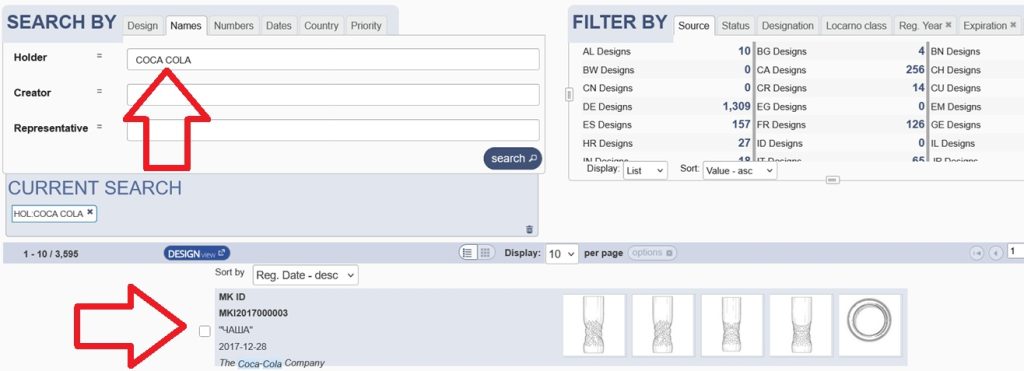Tick the MKI2017000003 result checkbox
The image size is (1024, 371).
coord(204,331)
